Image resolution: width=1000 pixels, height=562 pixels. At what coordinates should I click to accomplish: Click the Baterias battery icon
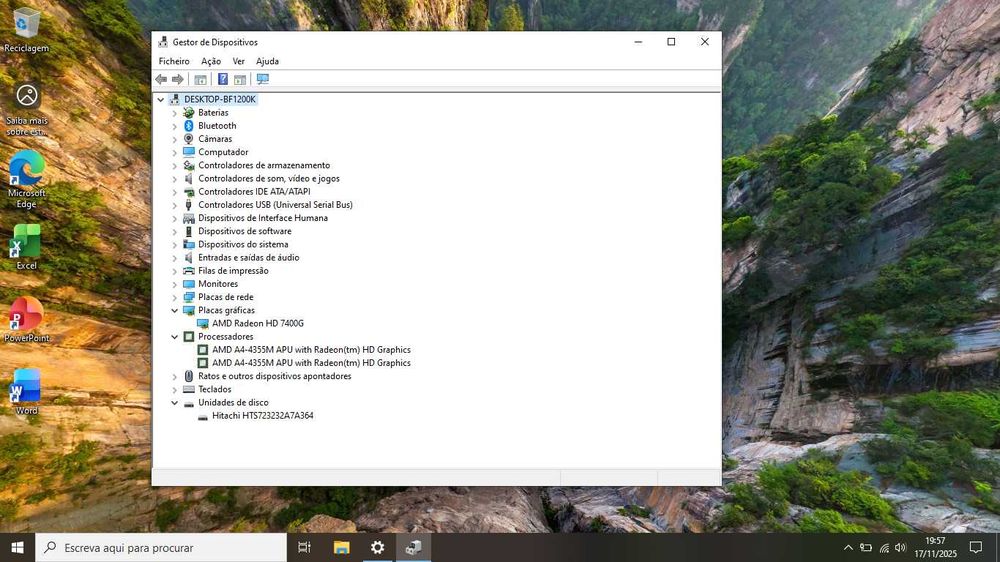tap(189, 112)
